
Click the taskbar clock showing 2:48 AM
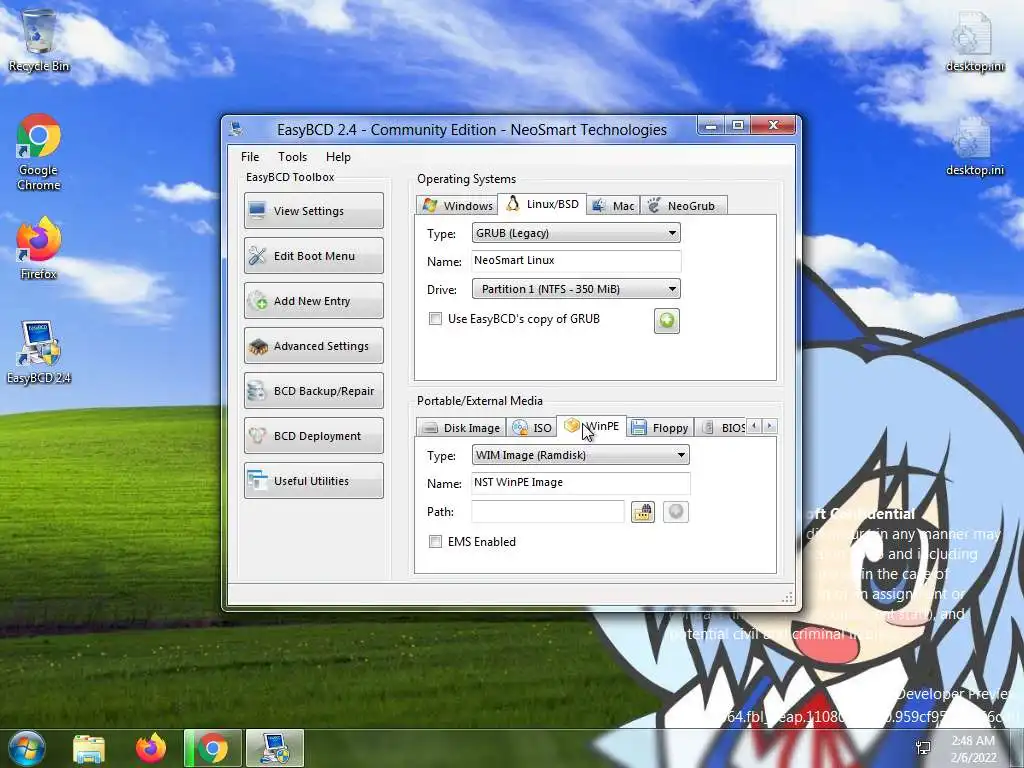point(973,749)
